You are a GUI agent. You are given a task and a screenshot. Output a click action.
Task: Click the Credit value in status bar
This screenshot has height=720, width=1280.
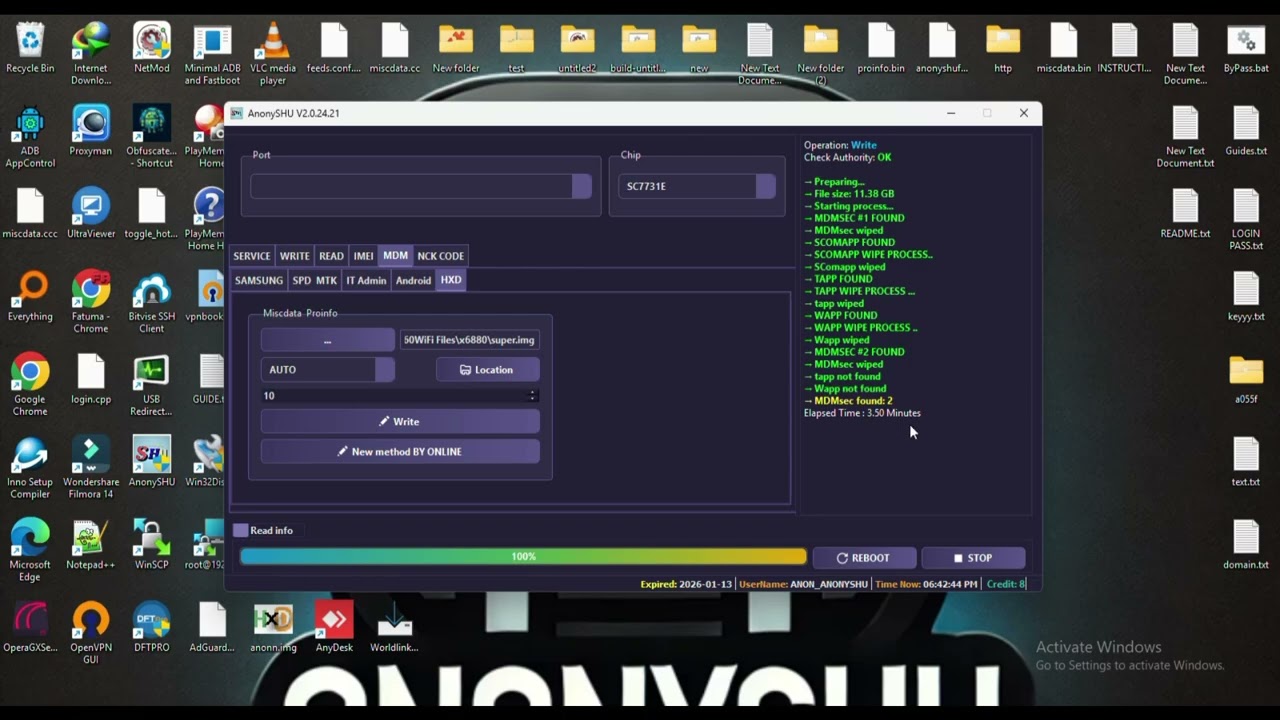[x=1005, y=584]
